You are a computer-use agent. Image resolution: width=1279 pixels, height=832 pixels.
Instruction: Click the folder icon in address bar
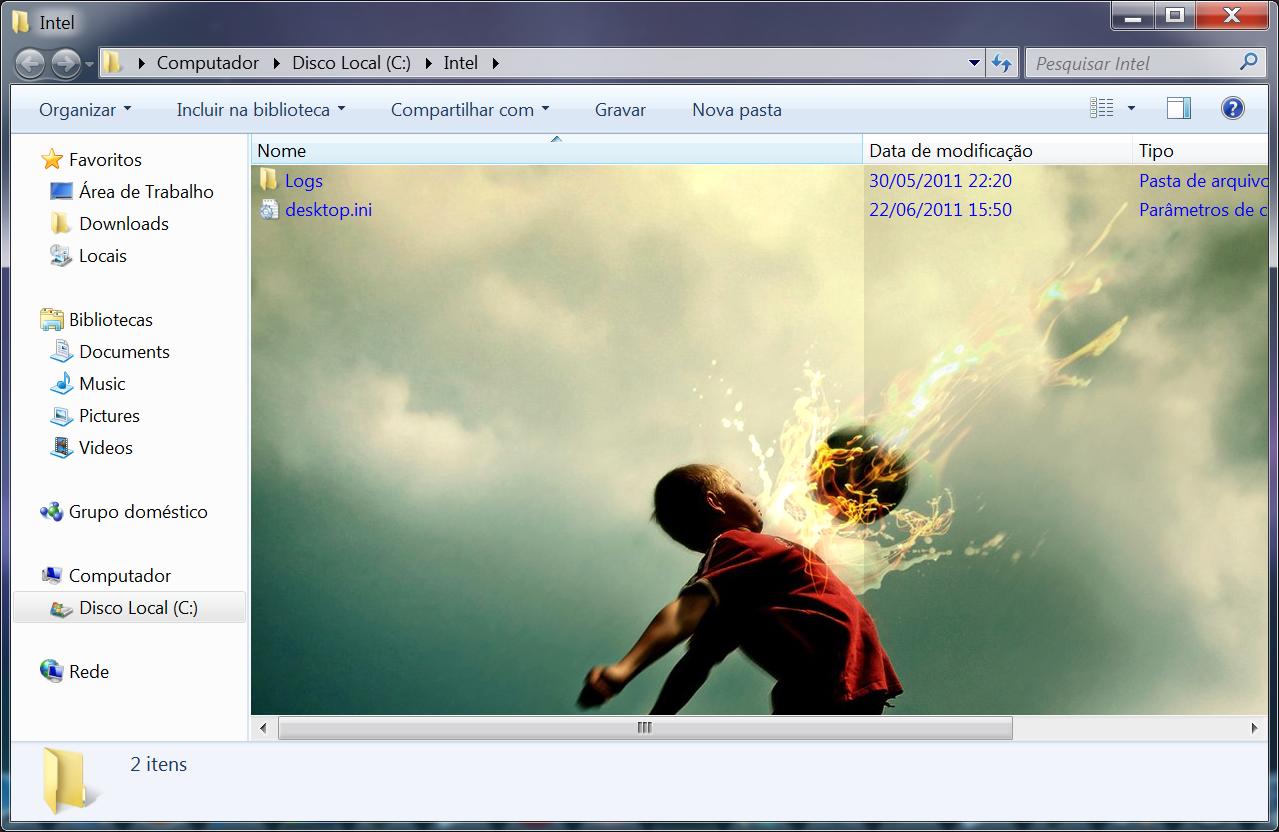[113, 63]
